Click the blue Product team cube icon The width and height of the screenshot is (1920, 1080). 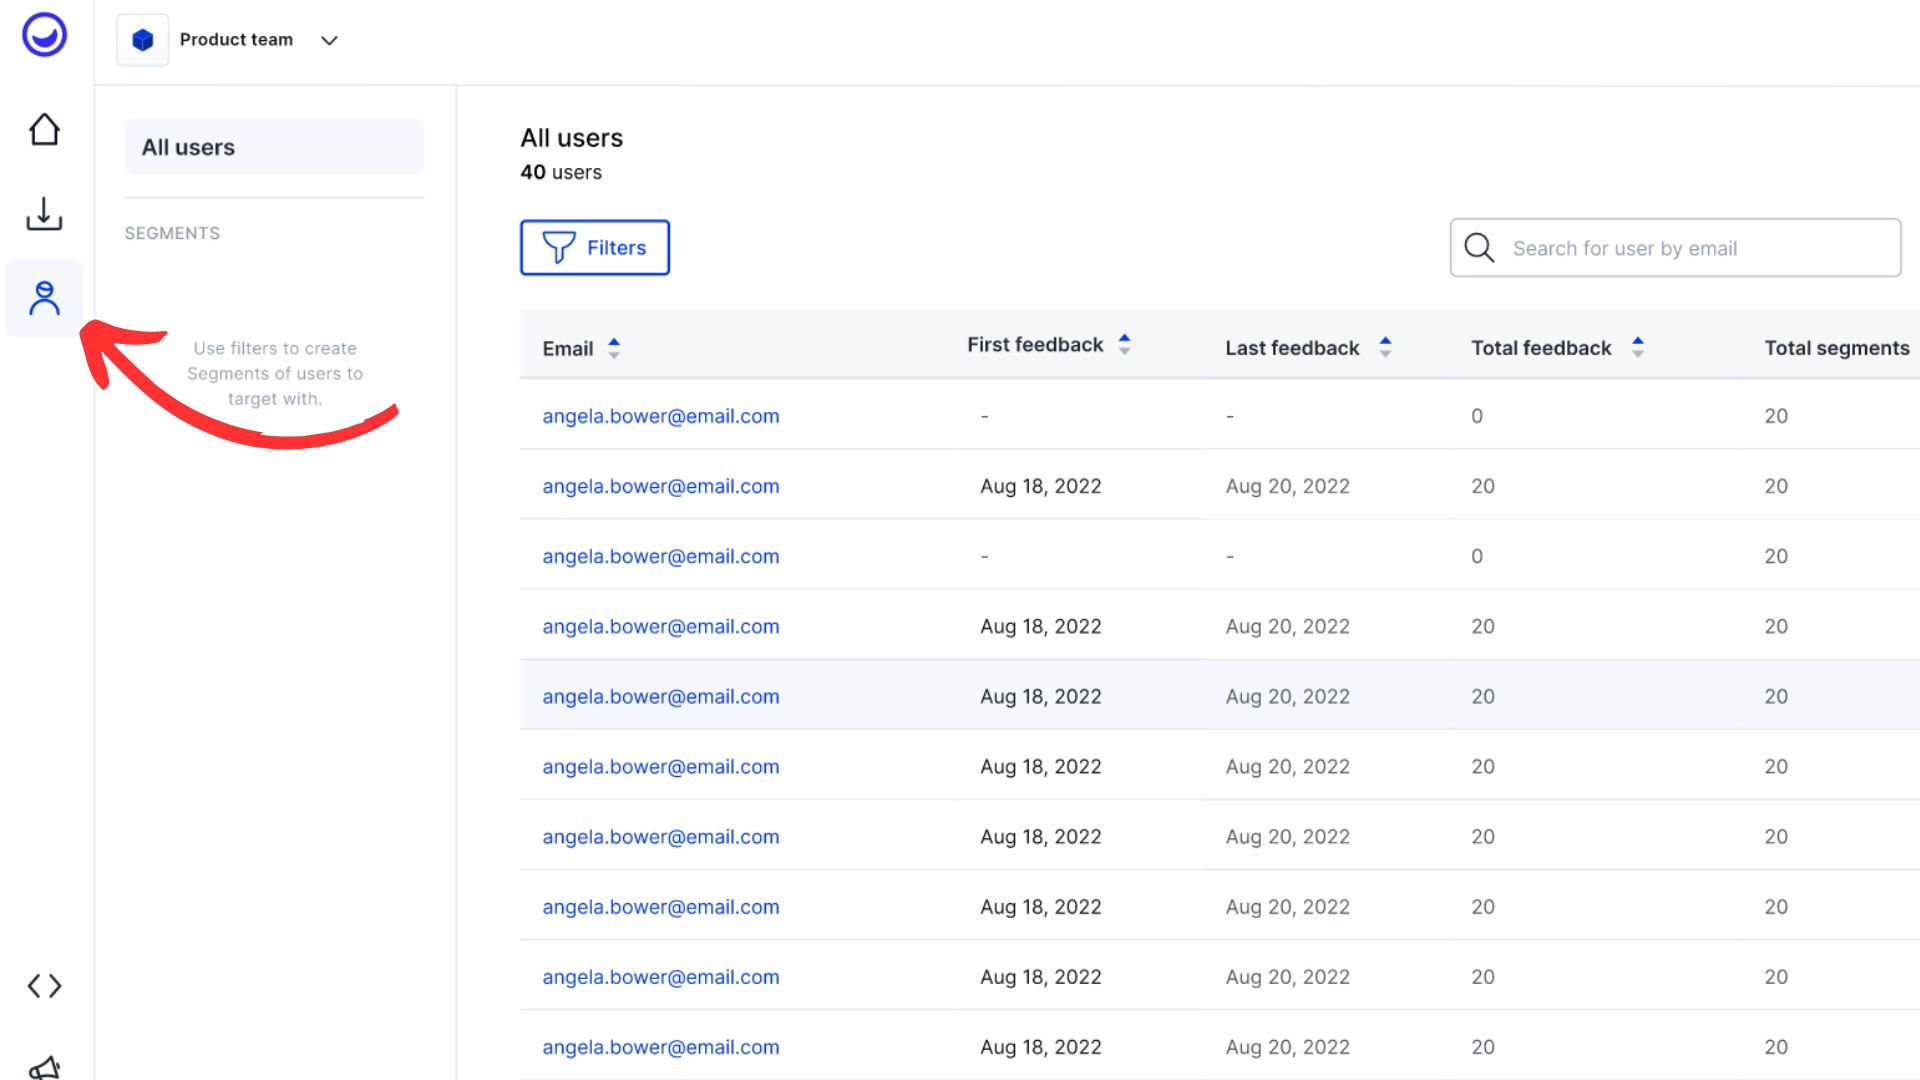coord(142,40)
